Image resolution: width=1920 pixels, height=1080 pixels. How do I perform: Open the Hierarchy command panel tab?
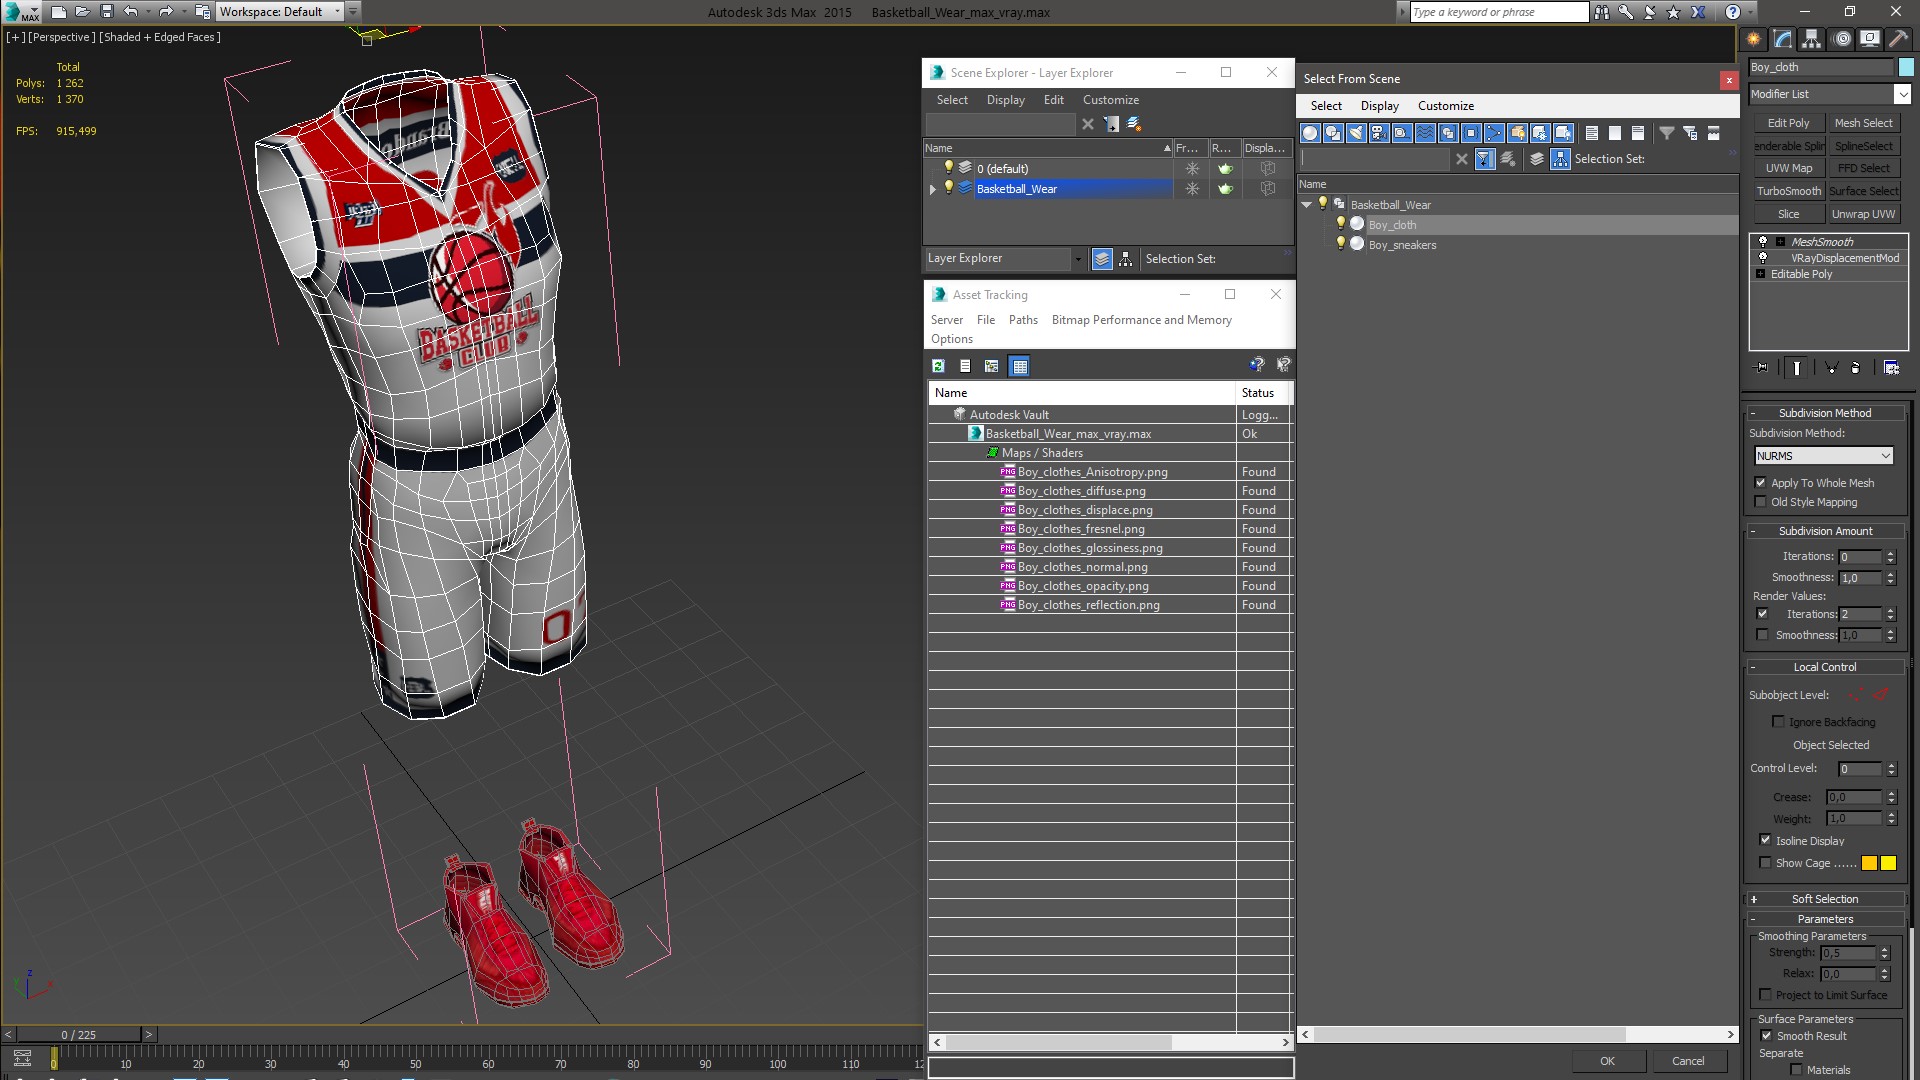[x=1811, y=39]
